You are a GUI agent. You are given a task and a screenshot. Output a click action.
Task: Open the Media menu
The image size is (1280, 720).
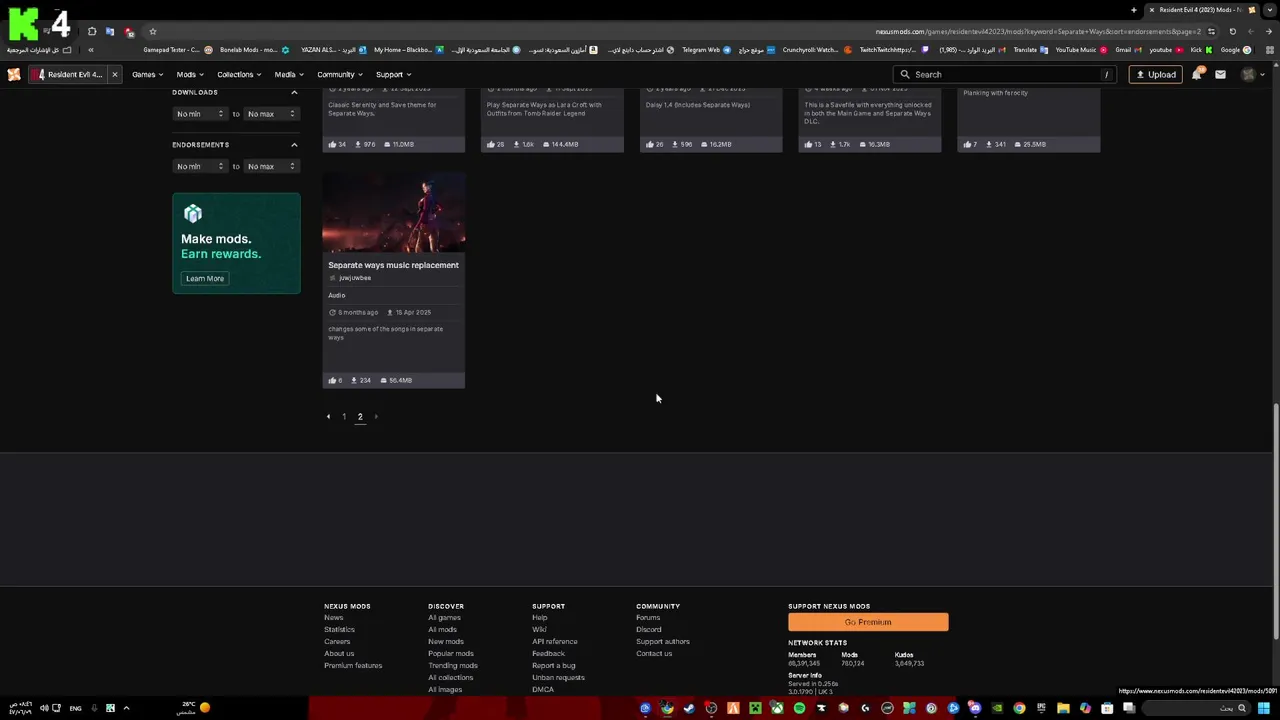(x=289, y=74)
